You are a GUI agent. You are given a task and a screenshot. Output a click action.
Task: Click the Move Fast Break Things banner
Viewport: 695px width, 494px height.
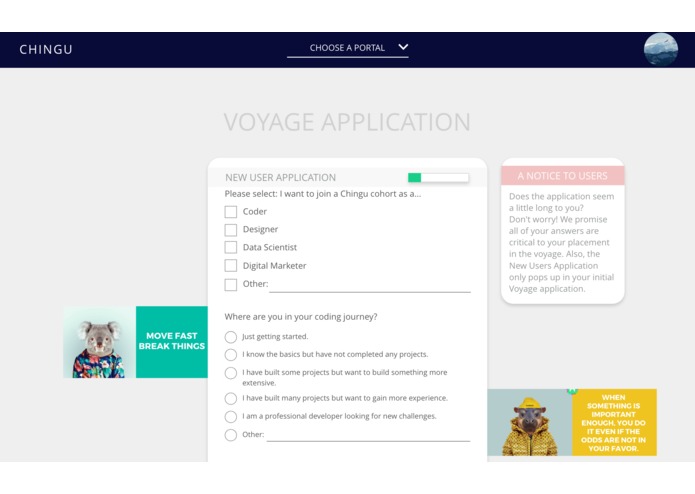[x=172, y=342]
